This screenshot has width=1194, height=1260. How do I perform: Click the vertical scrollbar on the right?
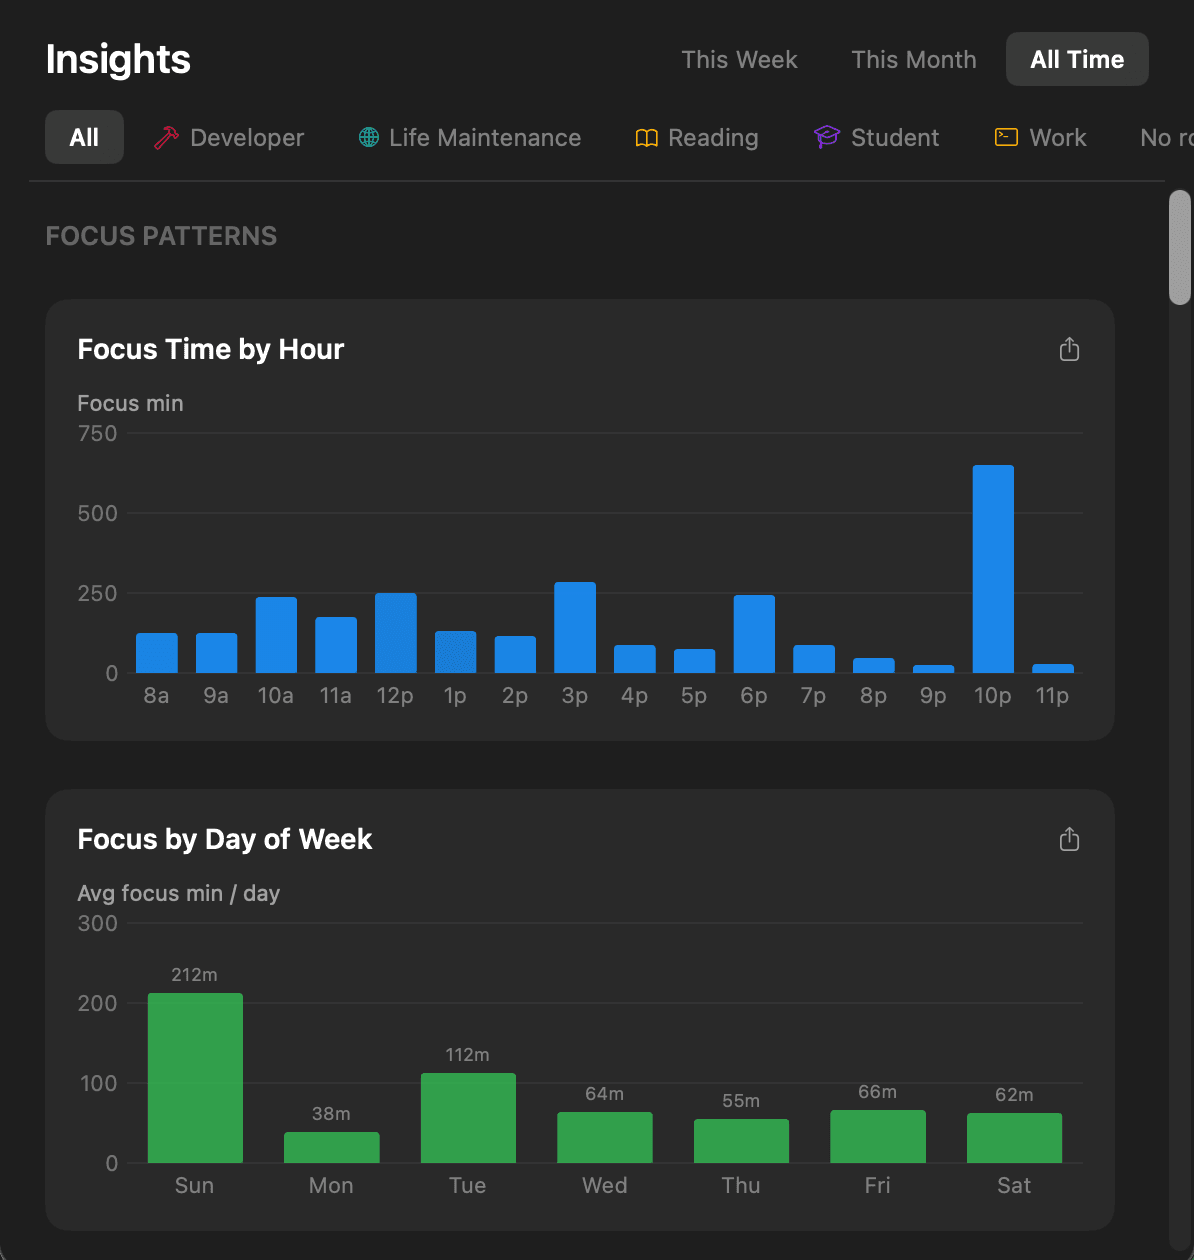(x=1179, y=248)
